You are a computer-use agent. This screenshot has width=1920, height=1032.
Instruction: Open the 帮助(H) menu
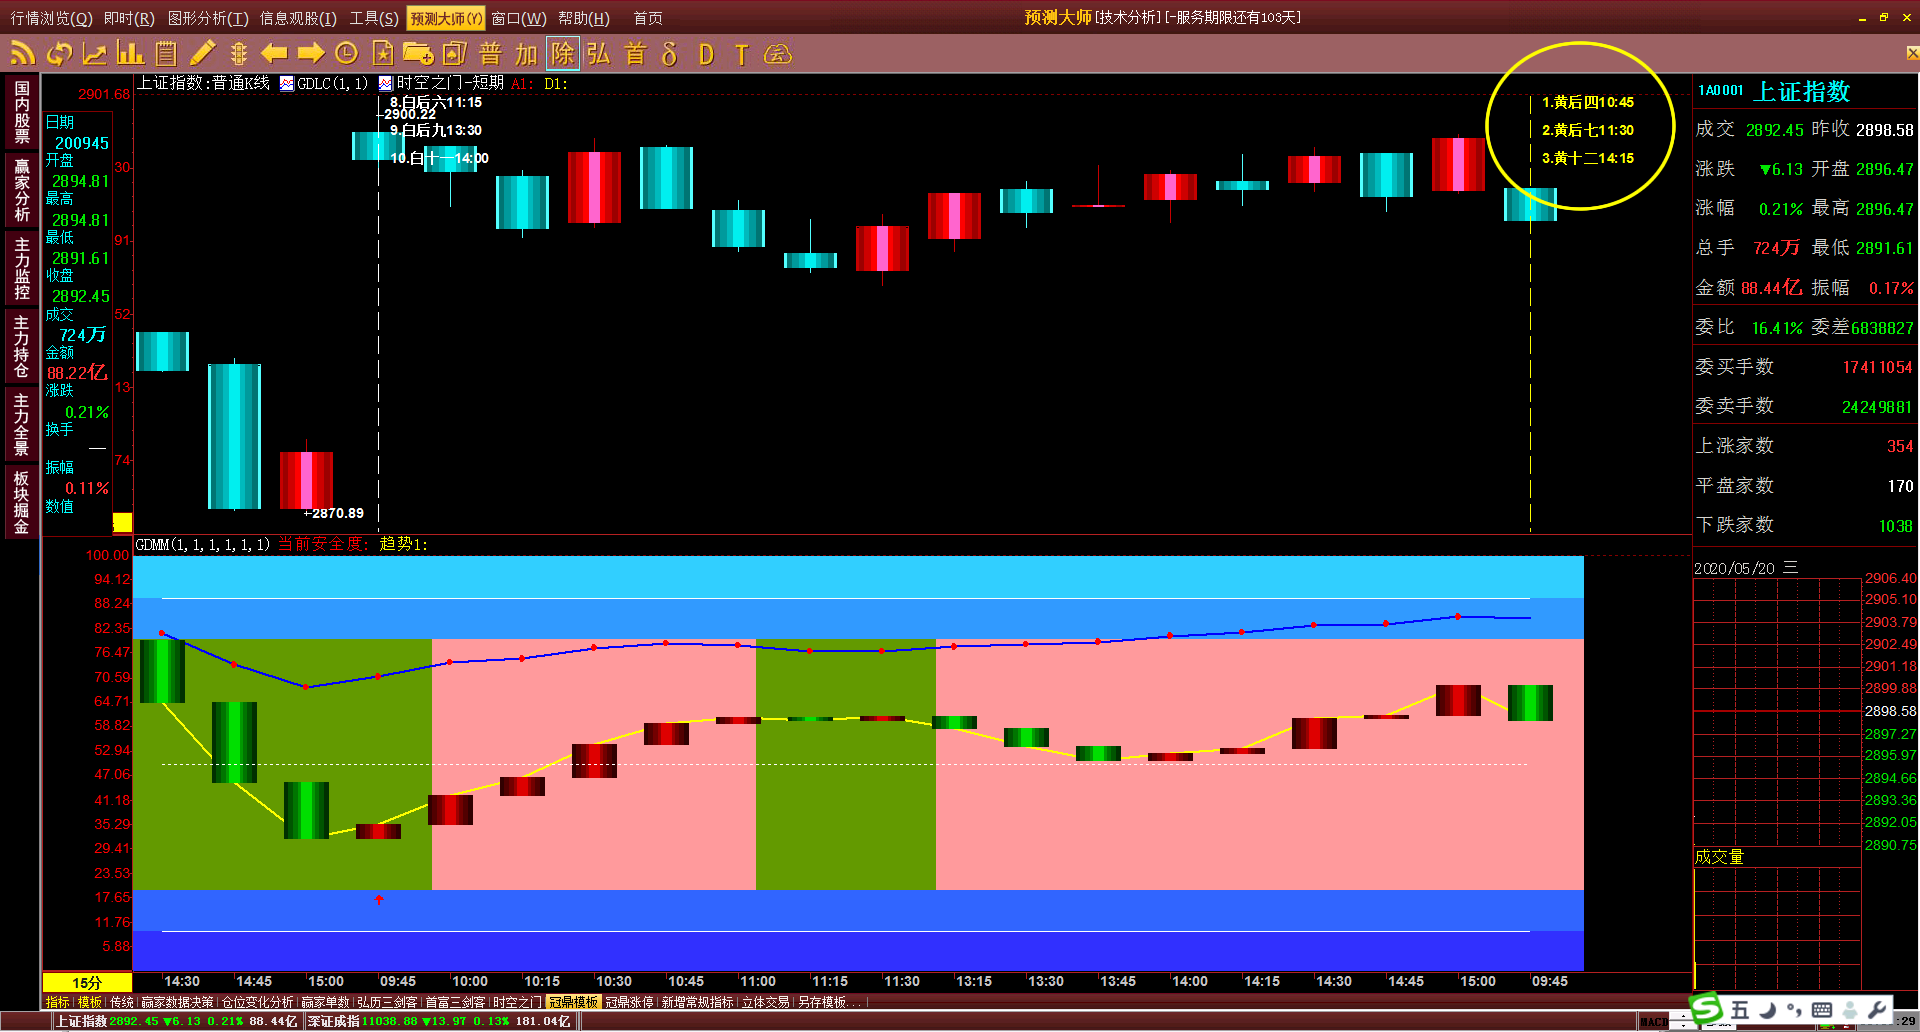584,18
